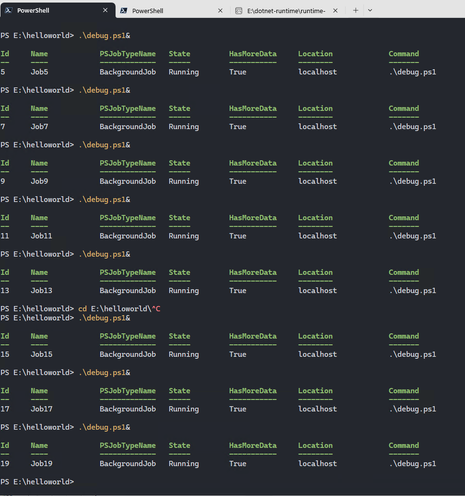The image size is (465, 496).
Task: Click the Job19 name in output
Action: click(42, 464)
